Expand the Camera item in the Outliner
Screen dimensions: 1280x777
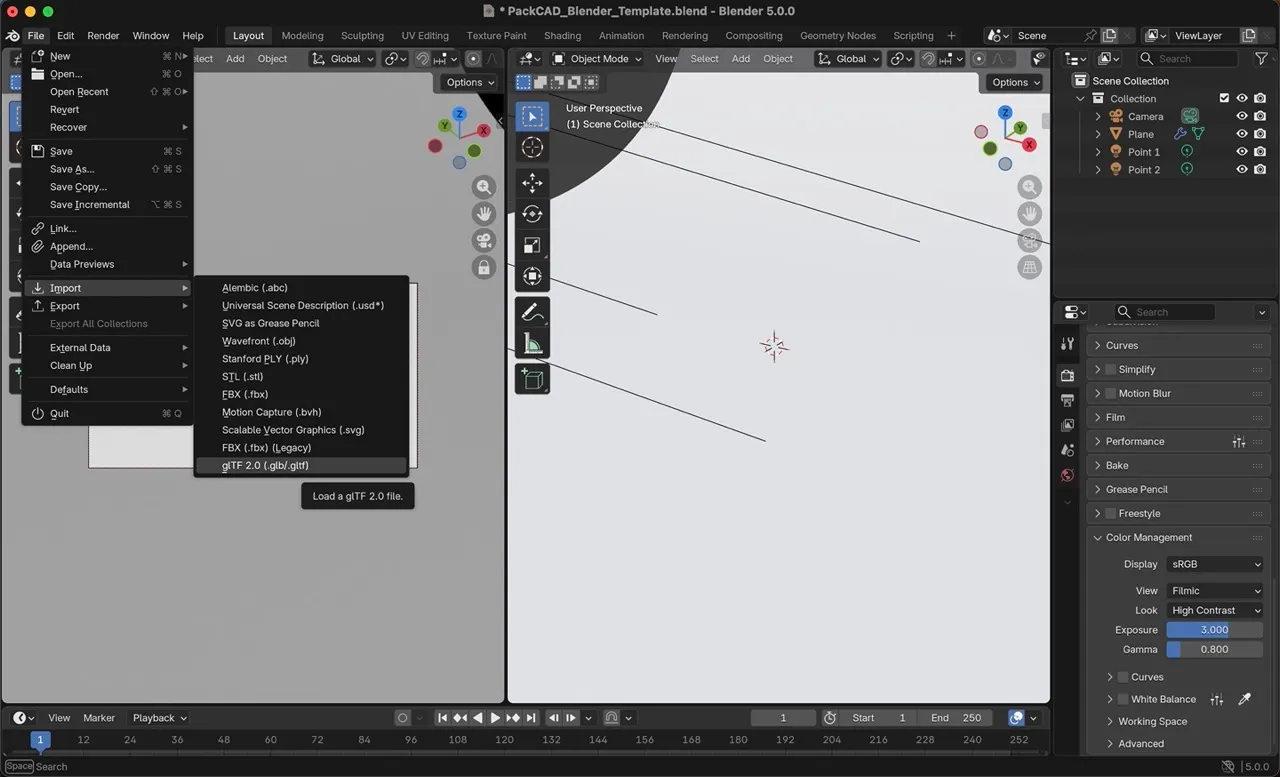pyautogui.click(x=1099, y=116)
